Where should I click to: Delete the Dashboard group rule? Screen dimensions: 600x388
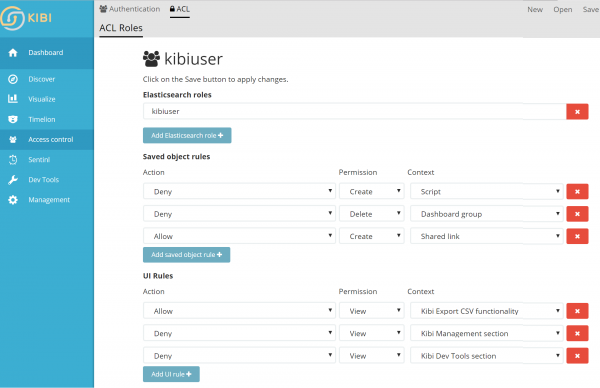tap(577, 214)
